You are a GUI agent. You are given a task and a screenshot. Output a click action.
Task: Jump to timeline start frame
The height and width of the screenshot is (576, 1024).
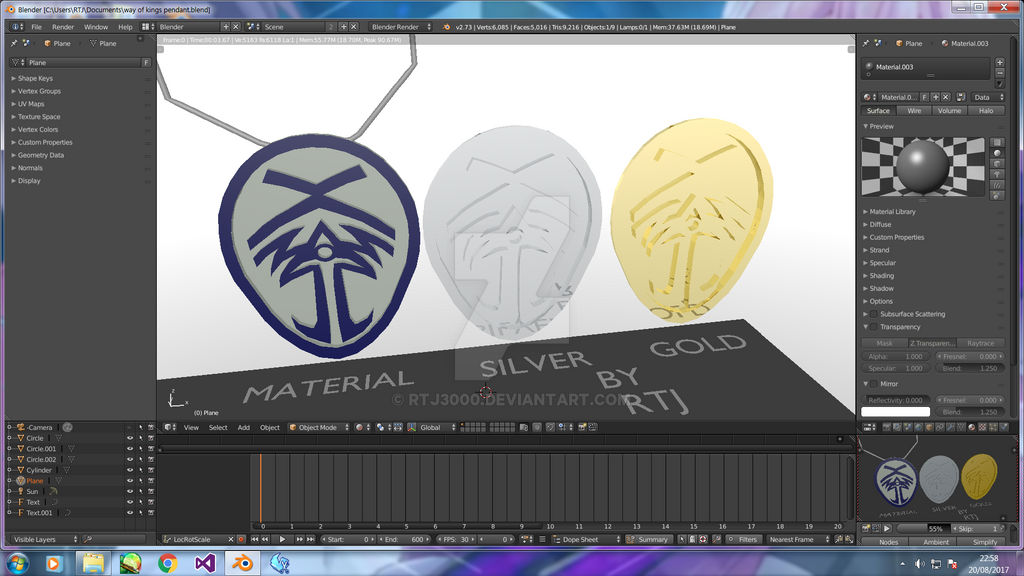tap(255, 539)
